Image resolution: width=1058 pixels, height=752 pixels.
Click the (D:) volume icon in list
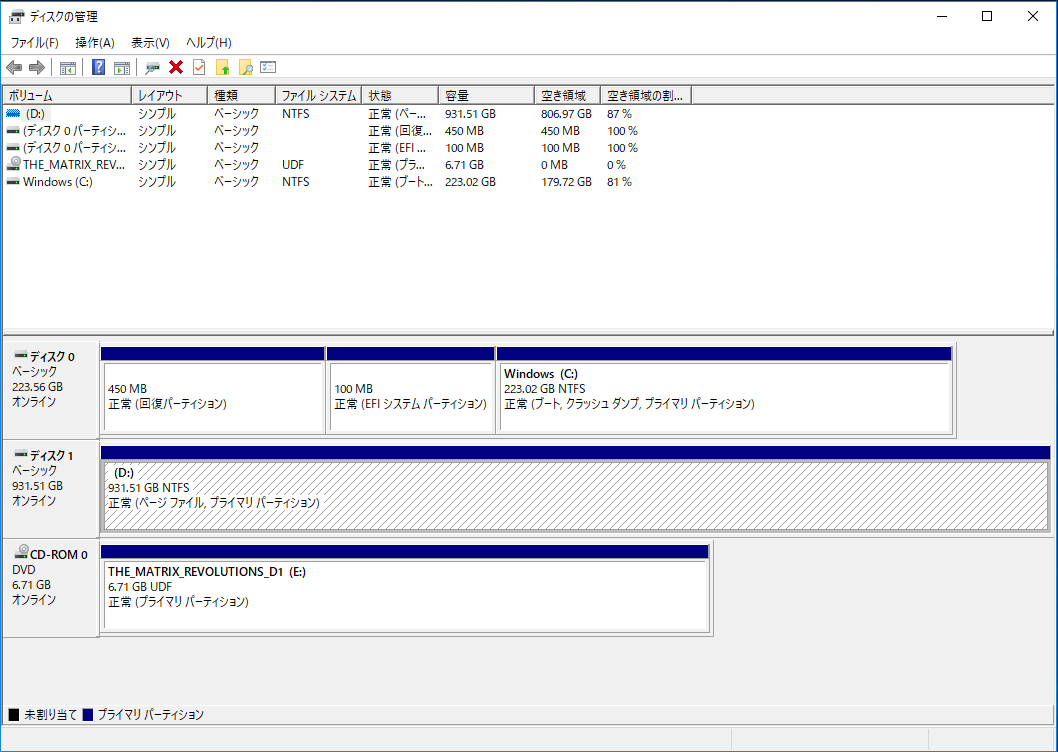(x=13, y=113)
